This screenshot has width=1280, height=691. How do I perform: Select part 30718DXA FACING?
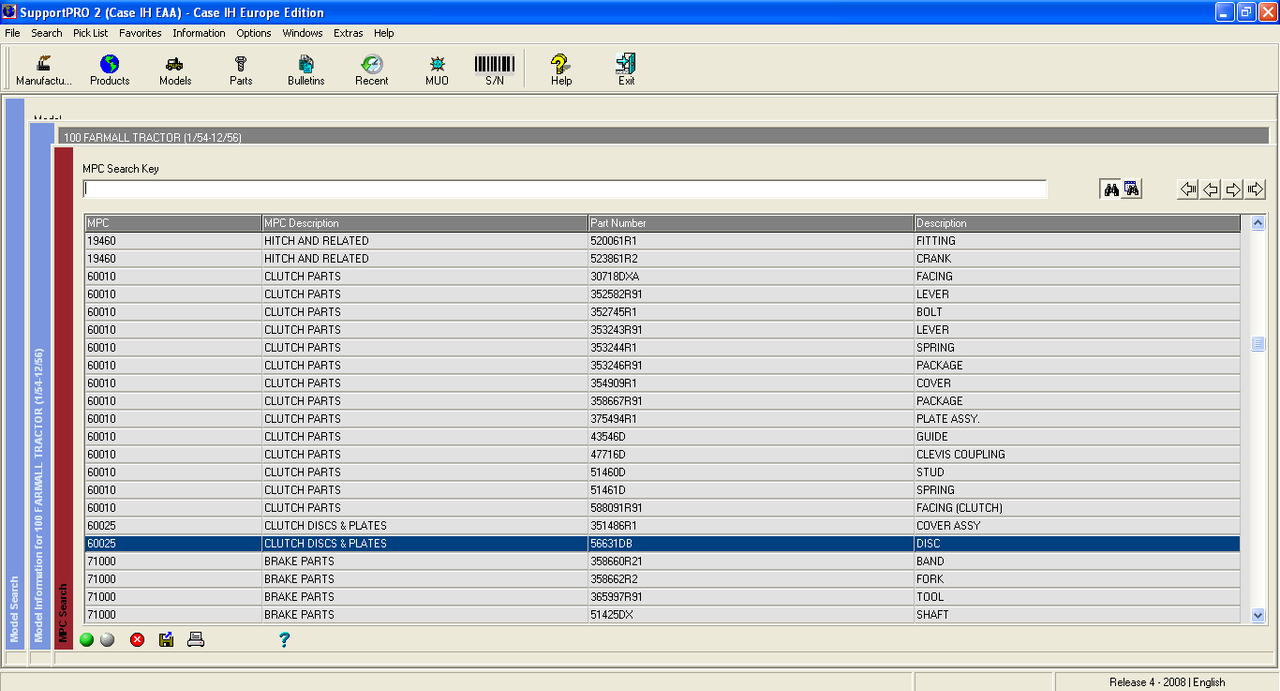[662, 277]
